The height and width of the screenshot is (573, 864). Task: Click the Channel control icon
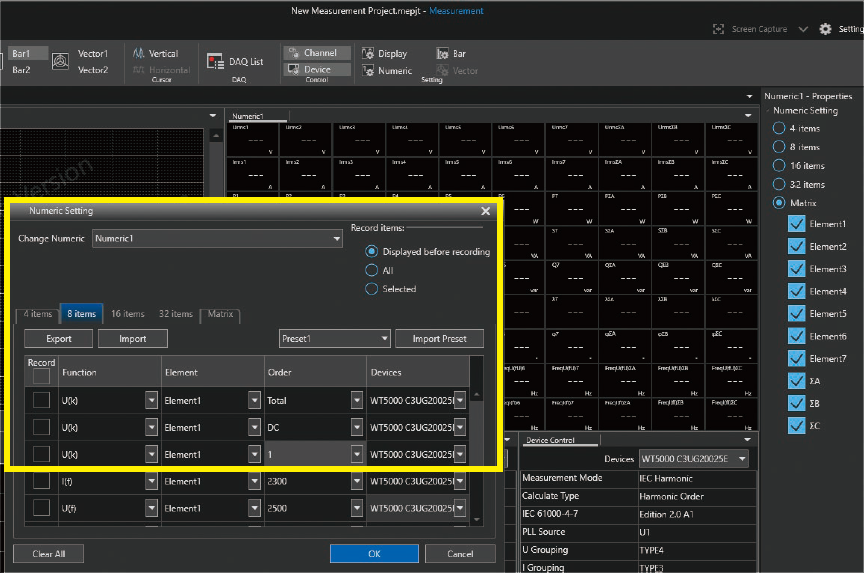(x=294, y=53)
